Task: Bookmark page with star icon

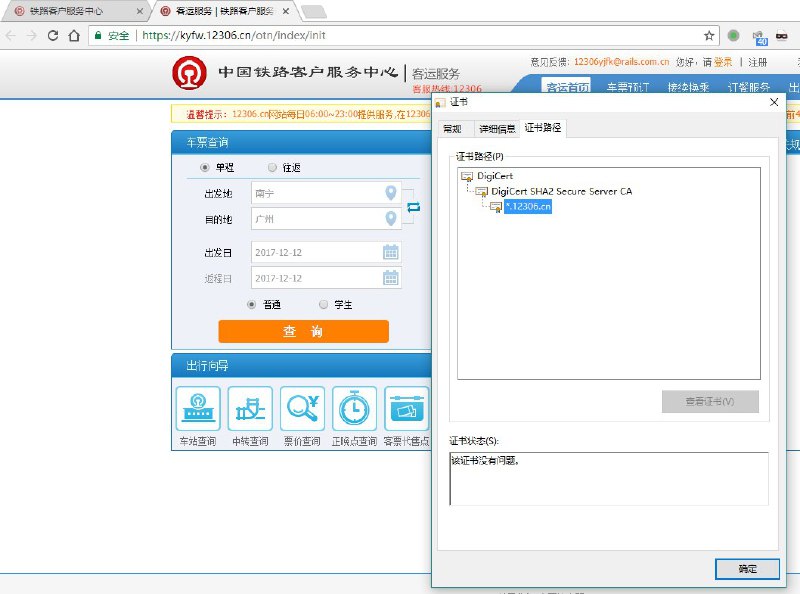Action: point(709,35)
